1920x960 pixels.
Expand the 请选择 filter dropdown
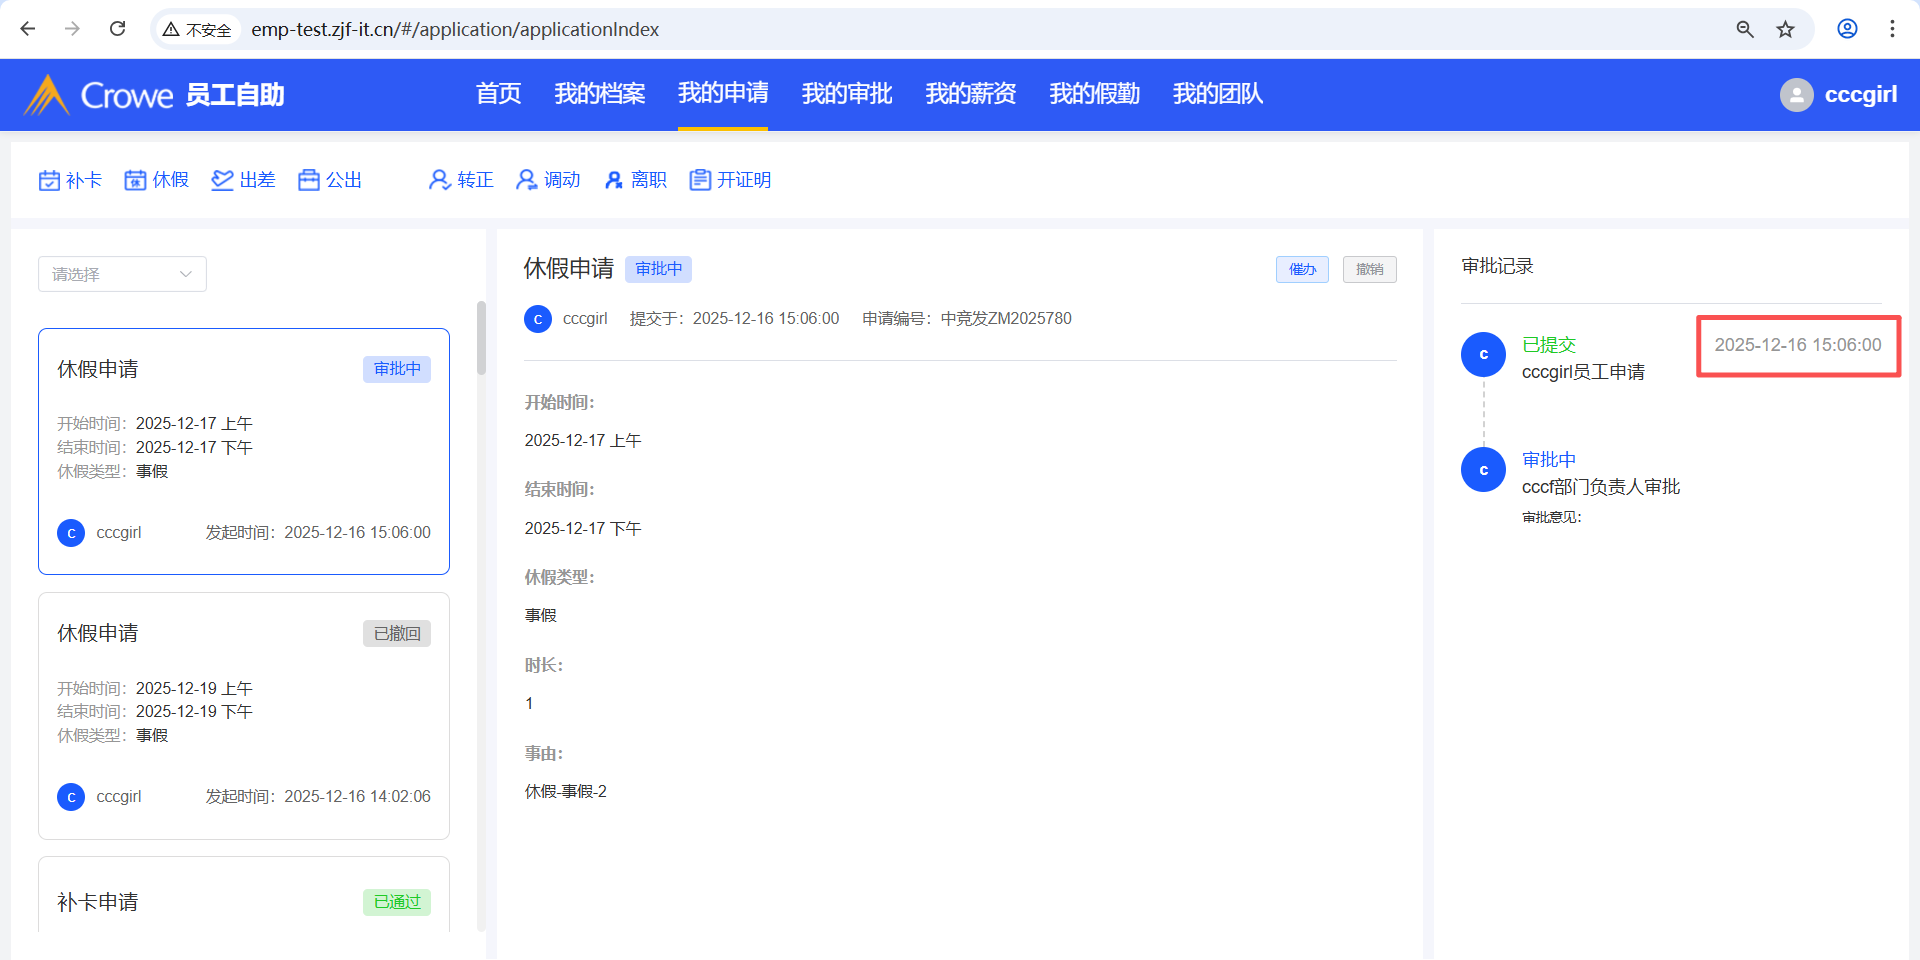click(x=122, y=274)
